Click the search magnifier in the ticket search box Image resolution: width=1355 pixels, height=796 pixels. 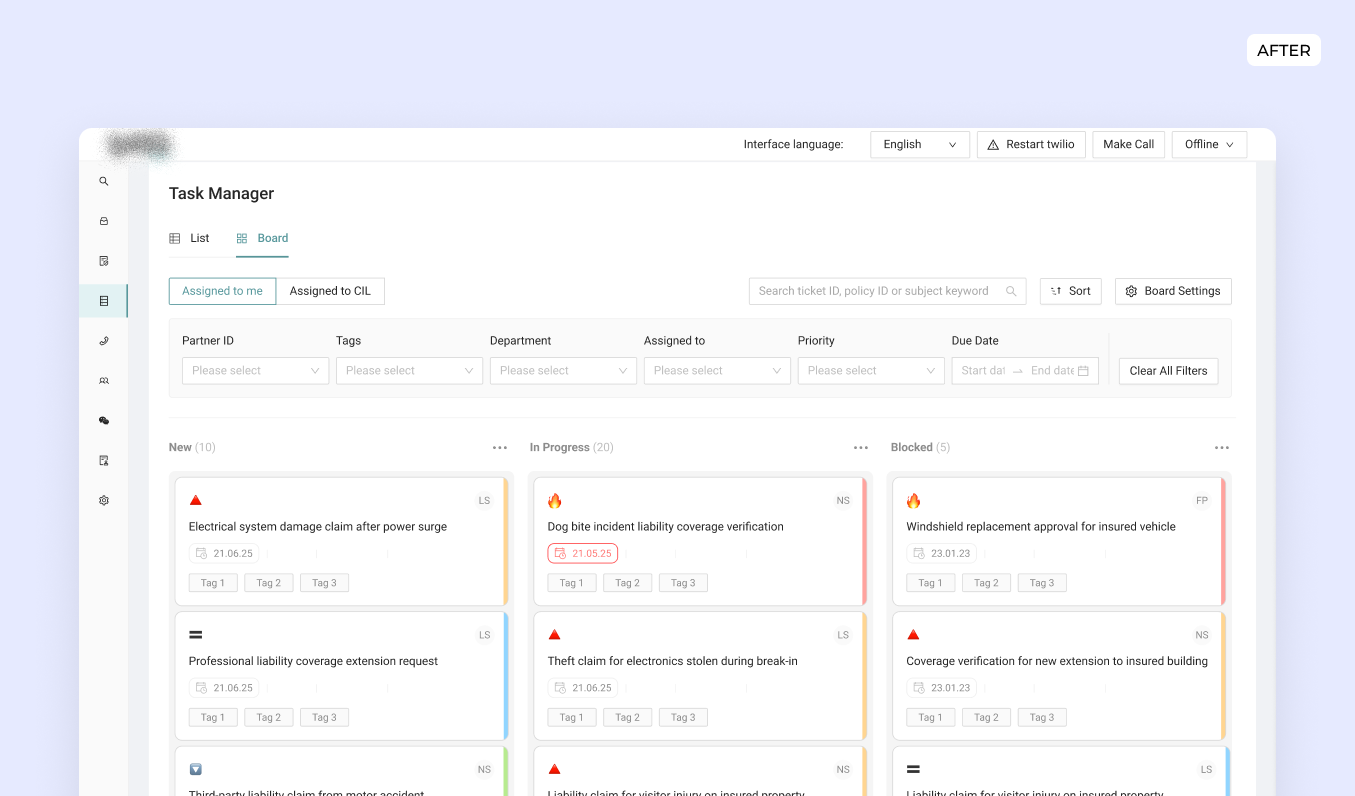coord(1011,291)
